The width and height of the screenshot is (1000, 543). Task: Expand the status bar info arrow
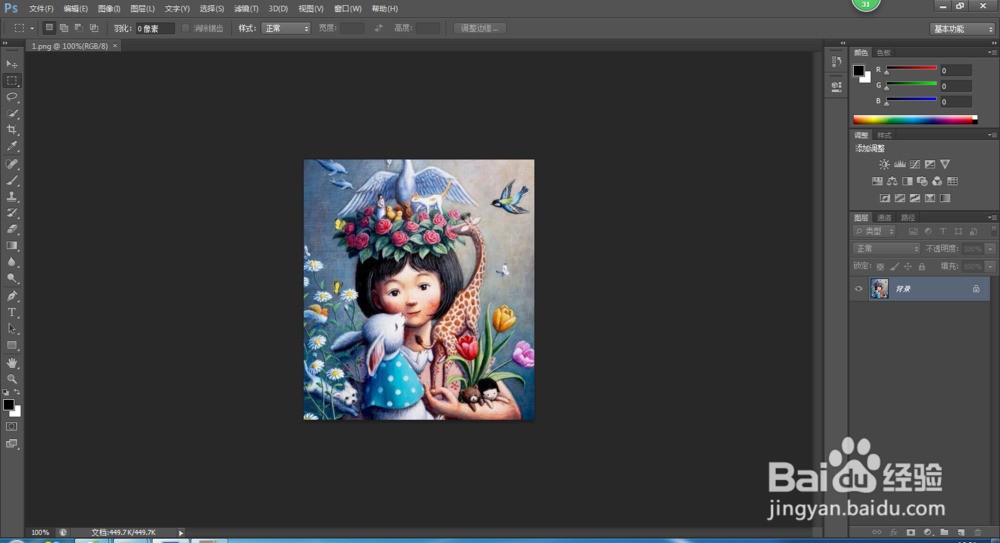point(180,532)
